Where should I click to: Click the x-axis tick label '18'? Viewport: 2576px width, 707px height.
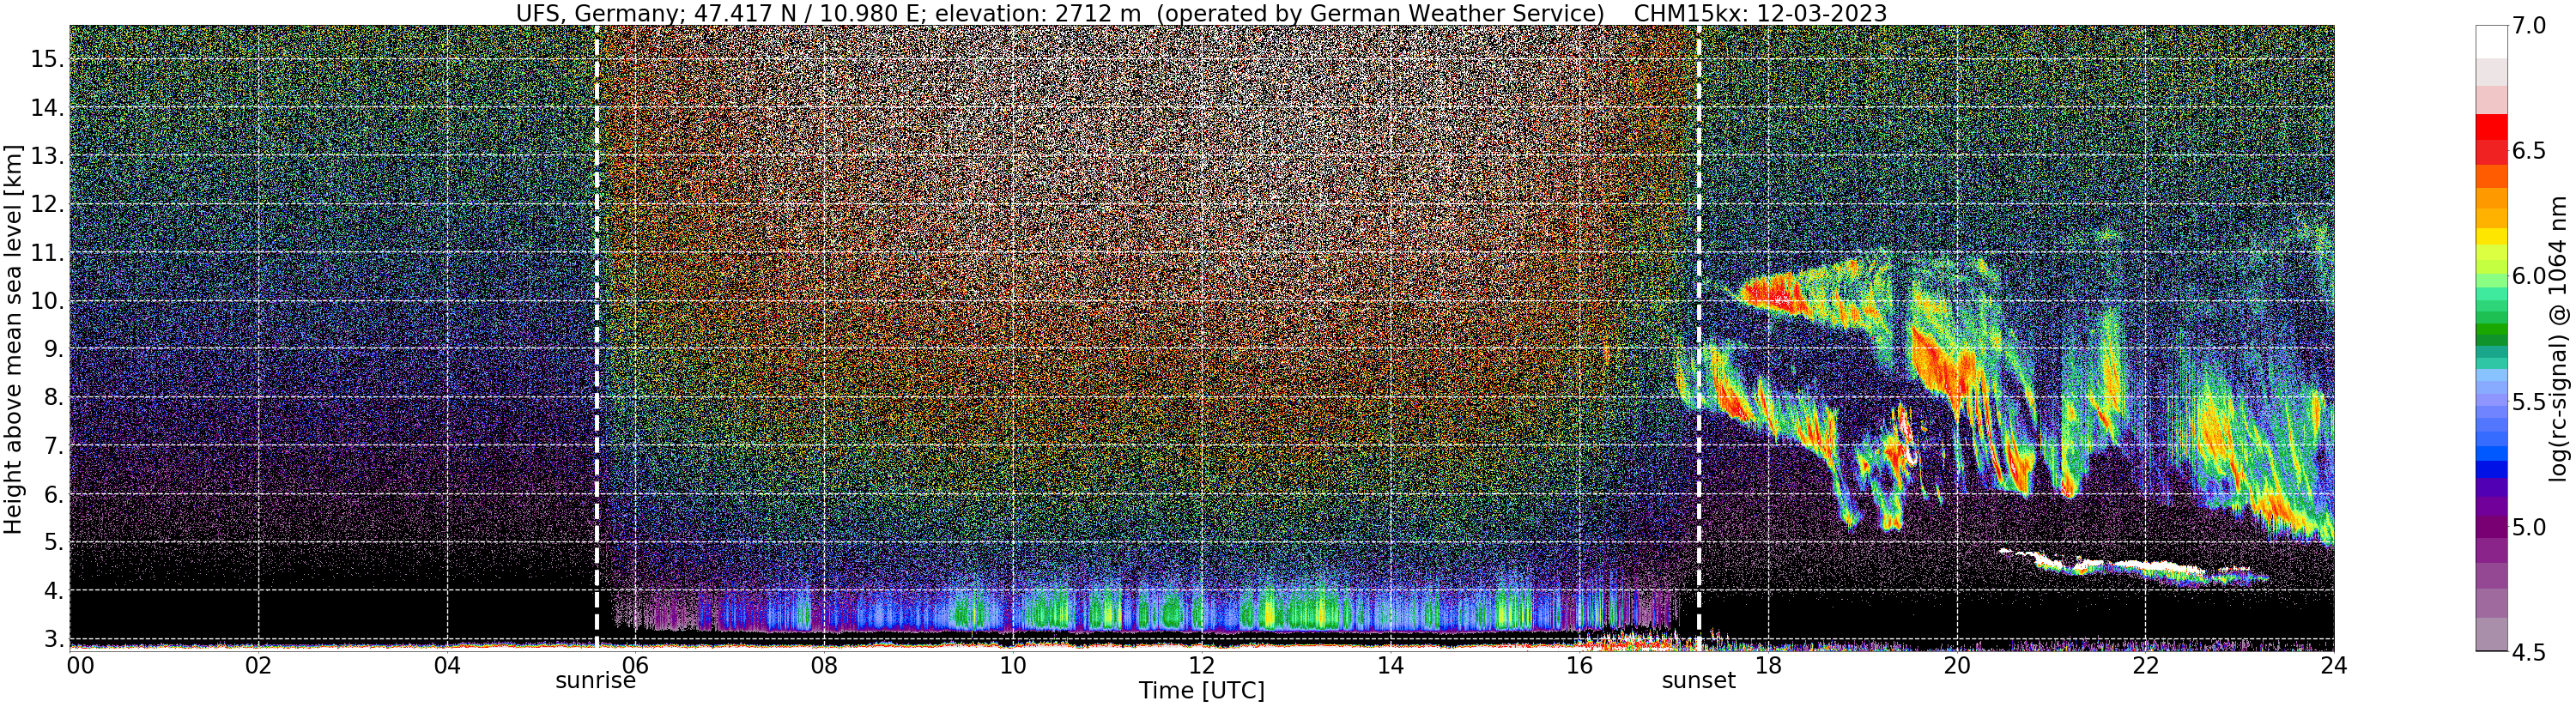click(1768, 665)
